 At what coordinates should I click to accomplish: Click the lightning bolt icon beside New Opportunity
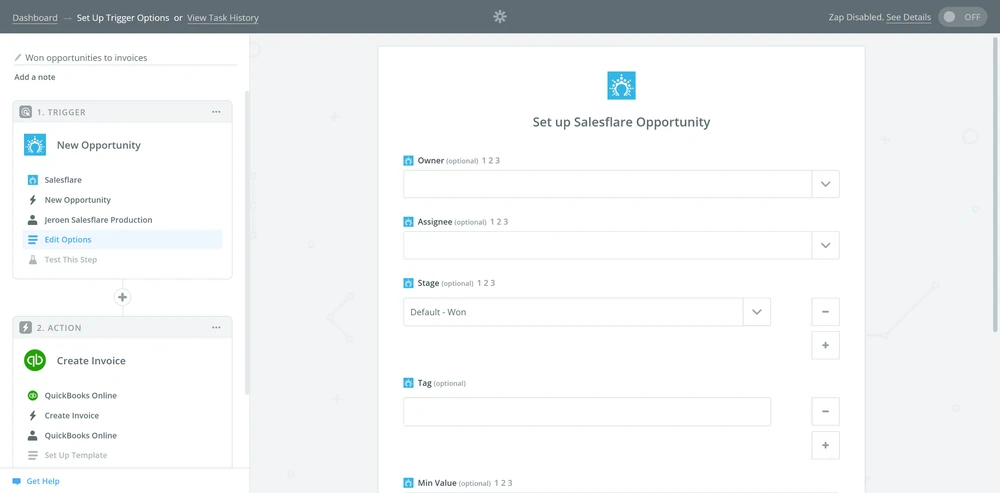pos(33,200)
